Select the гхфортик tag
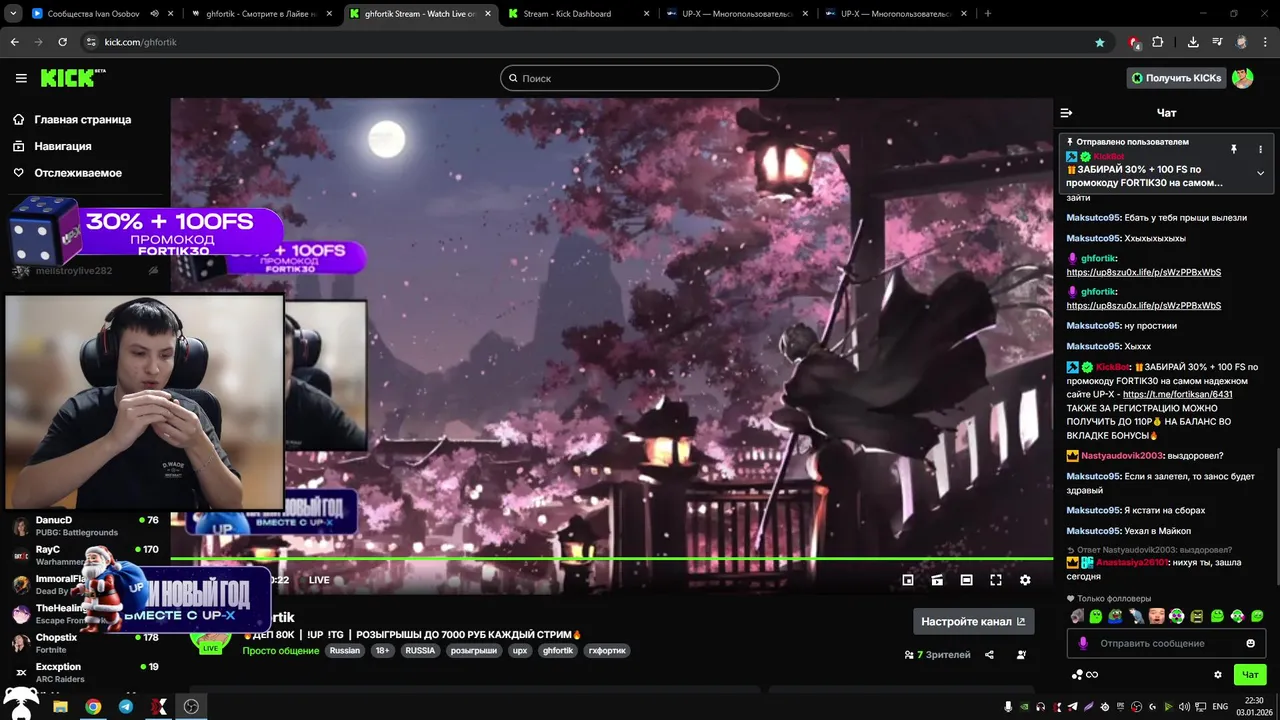 click(607, 650)
